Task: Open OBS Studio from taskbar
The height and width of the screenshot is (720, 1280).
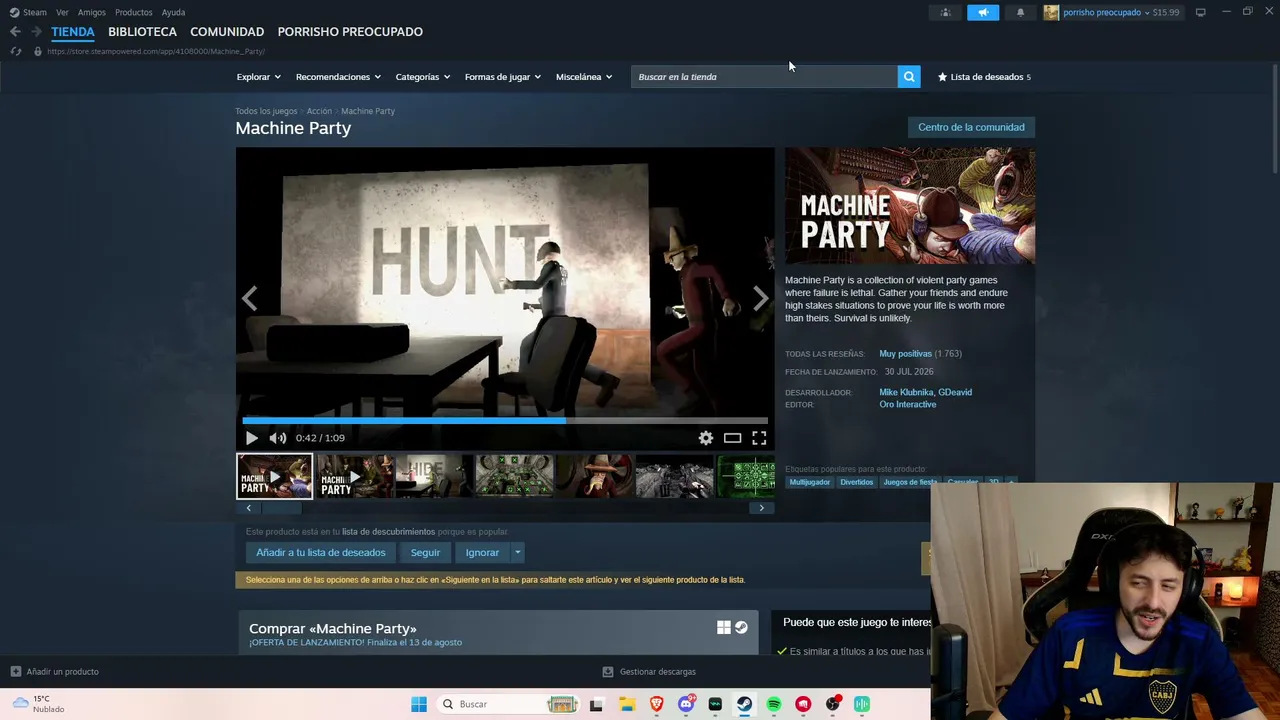Action: tap(832, 704)
